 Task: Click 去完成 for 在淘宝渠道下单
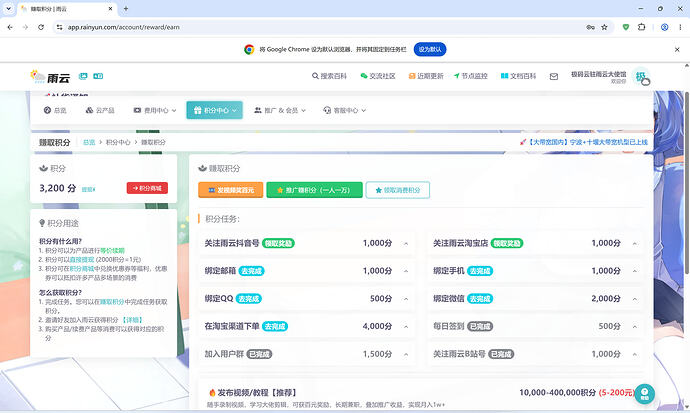click(x=275, y=326)
